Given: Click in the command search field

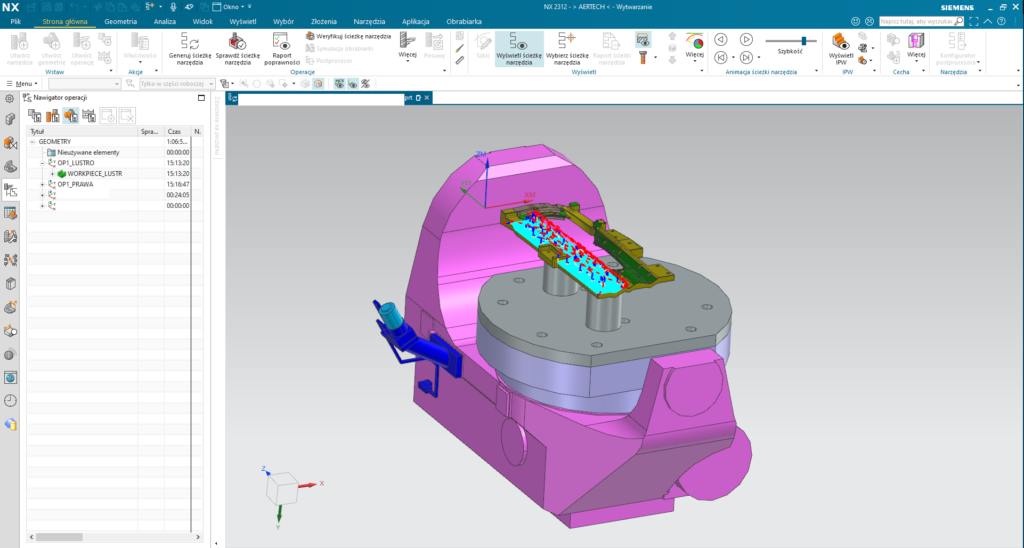Looking at the screenshot, I should (917, 22).
